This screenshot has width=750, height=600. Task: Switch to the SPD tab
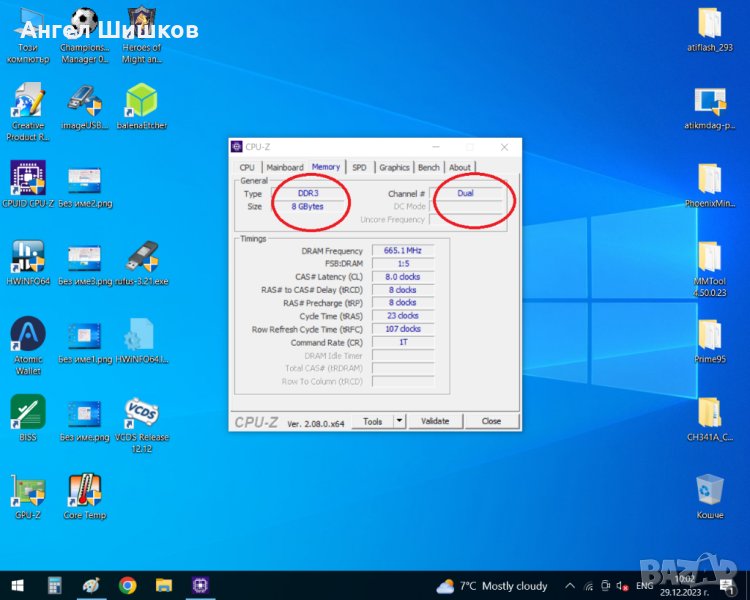[x=359, y=167]
